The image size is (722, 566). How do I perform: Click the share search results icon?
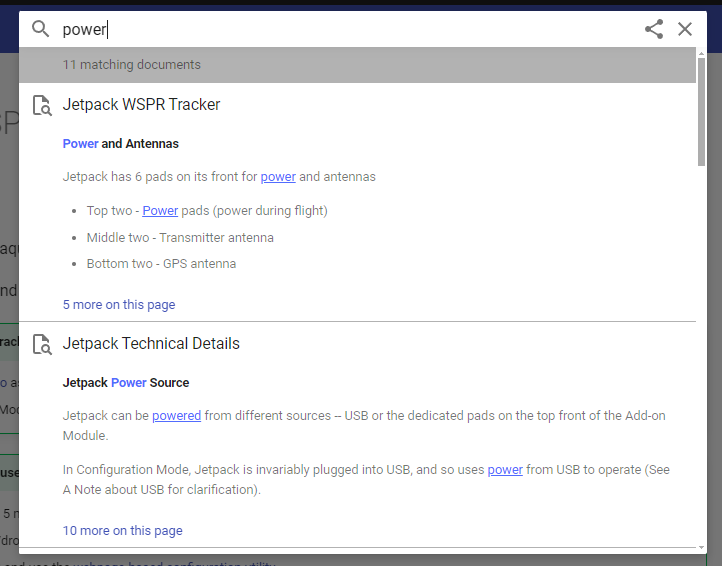654,29
